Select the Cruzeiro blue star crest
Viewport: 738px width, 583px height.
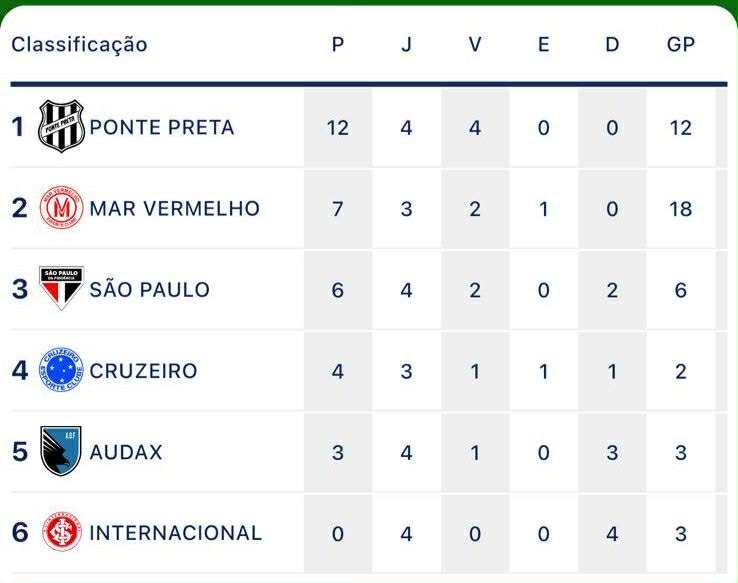tap(61, 370)
